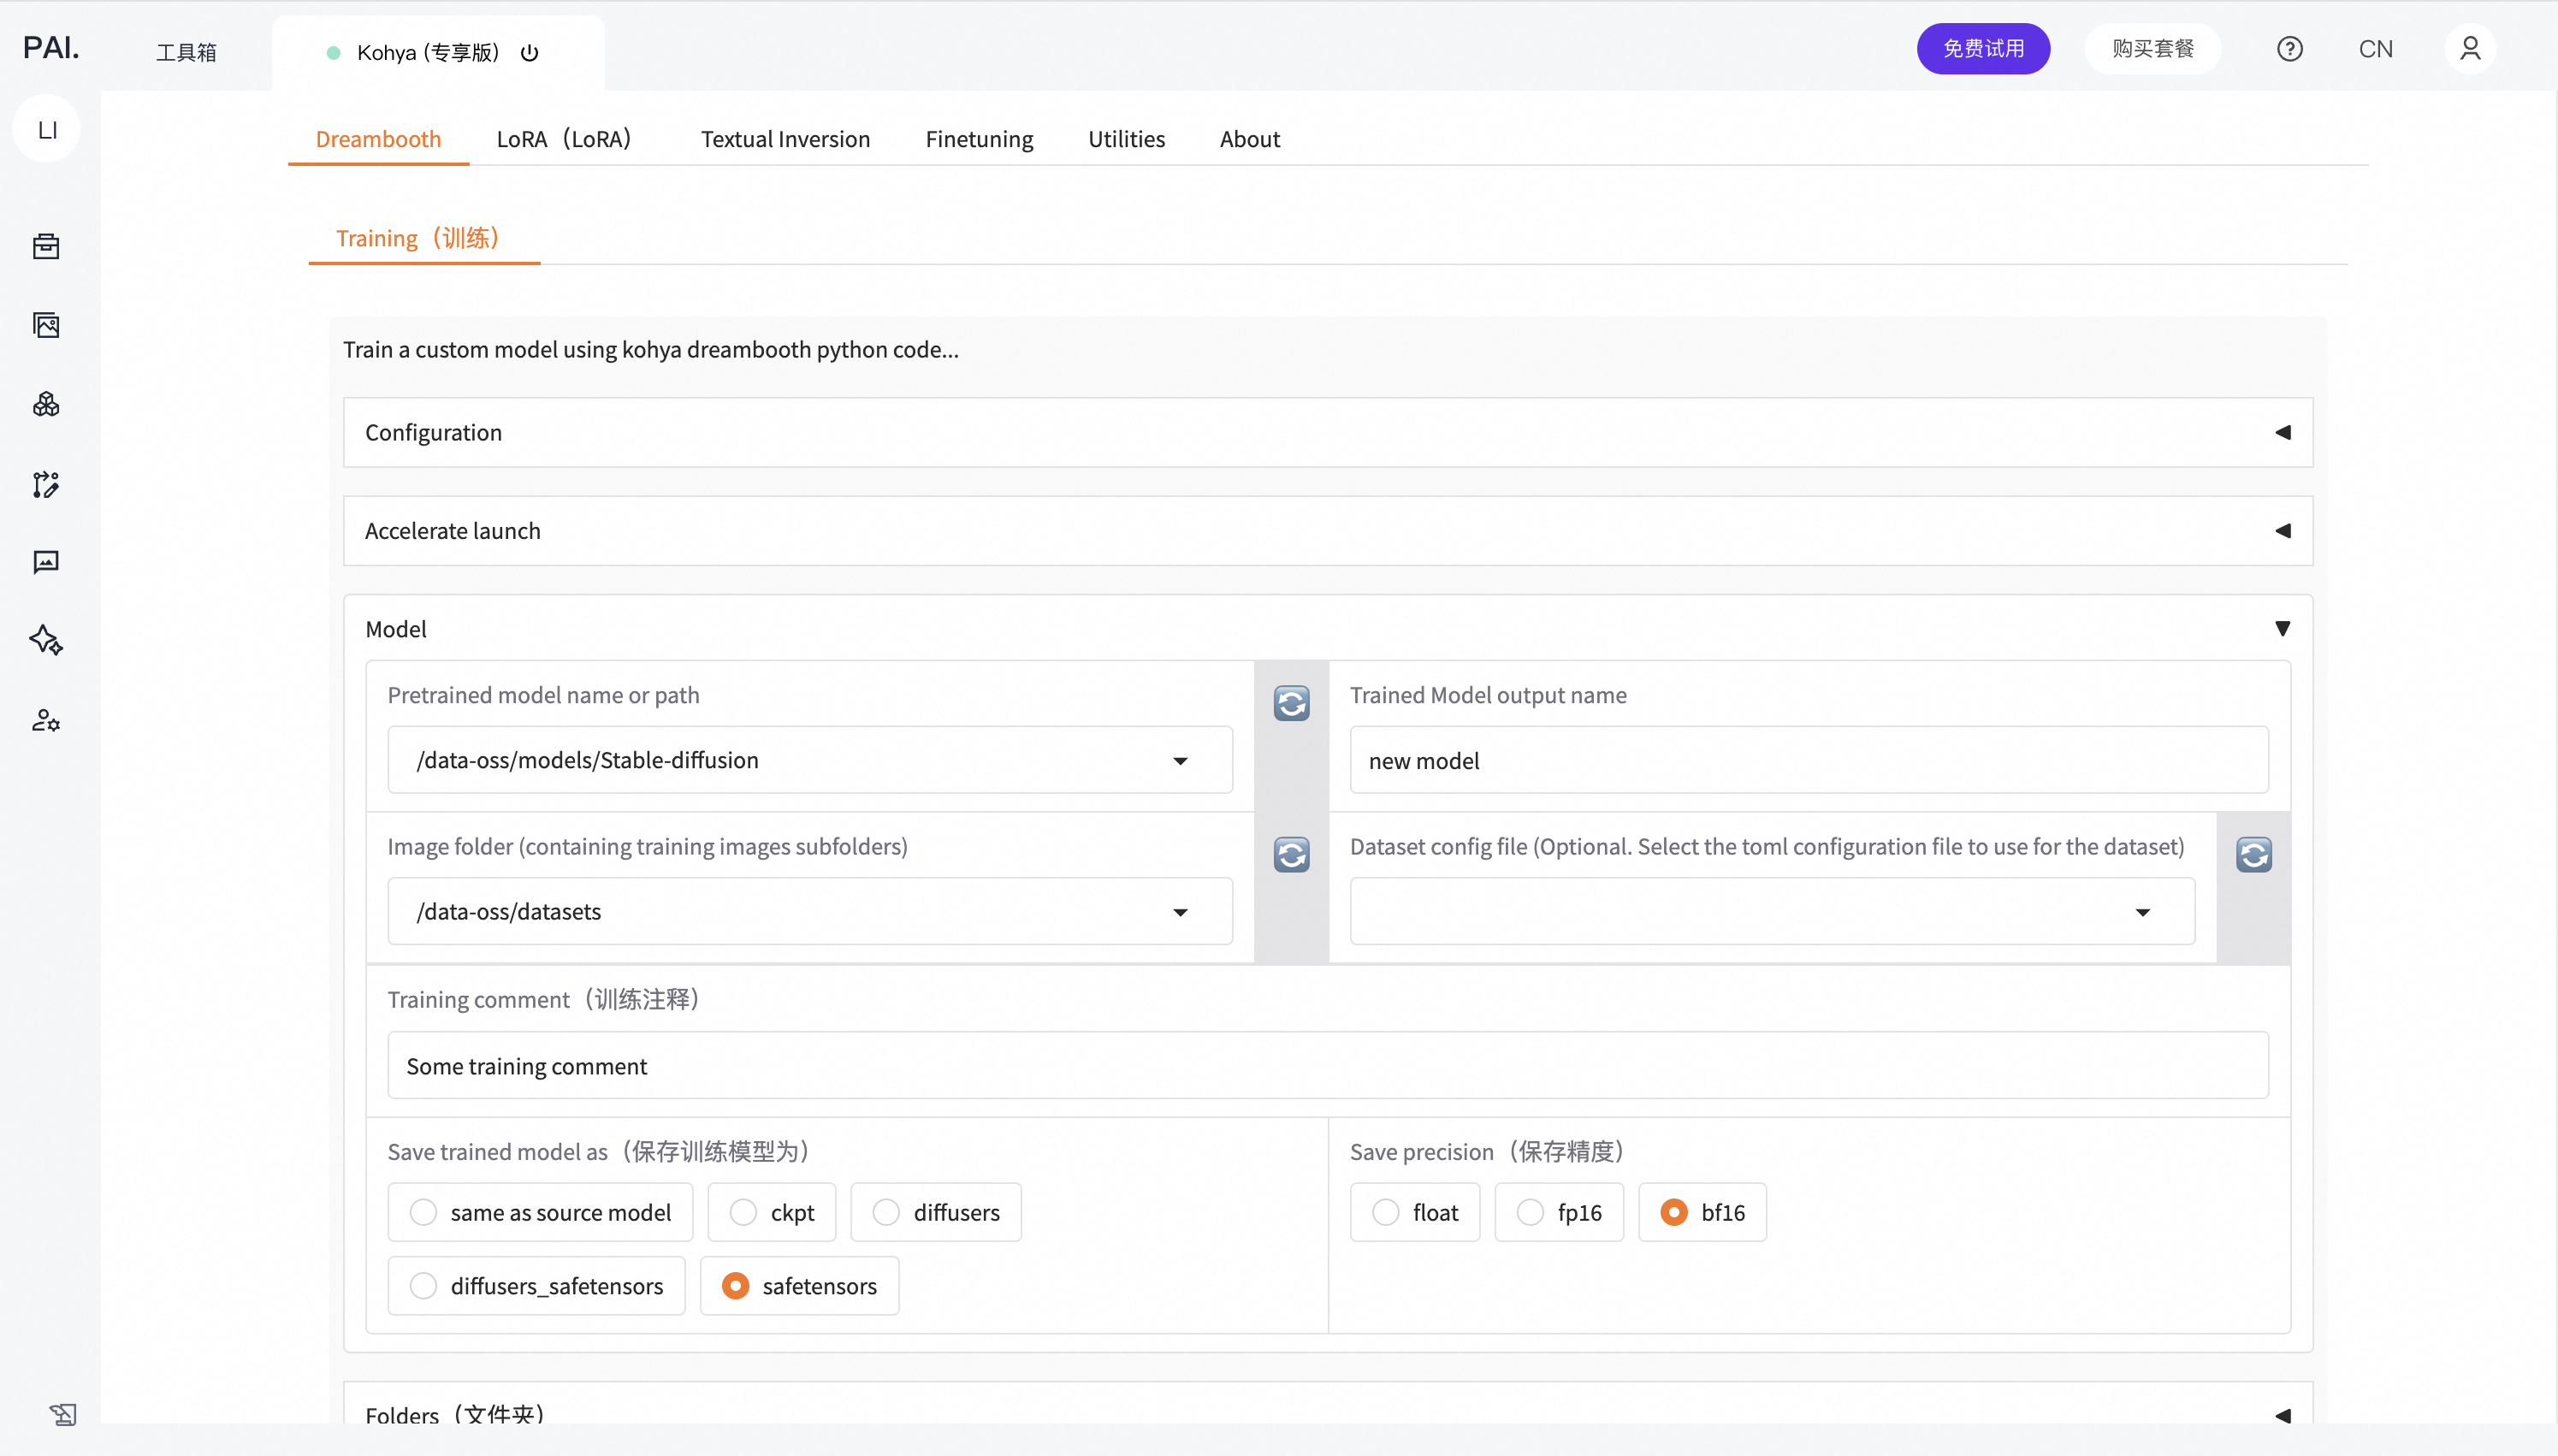Open the Finetuning tab
Image resolution: width=2558 pixels, height=1456 pixels.
tap(978, 139)
